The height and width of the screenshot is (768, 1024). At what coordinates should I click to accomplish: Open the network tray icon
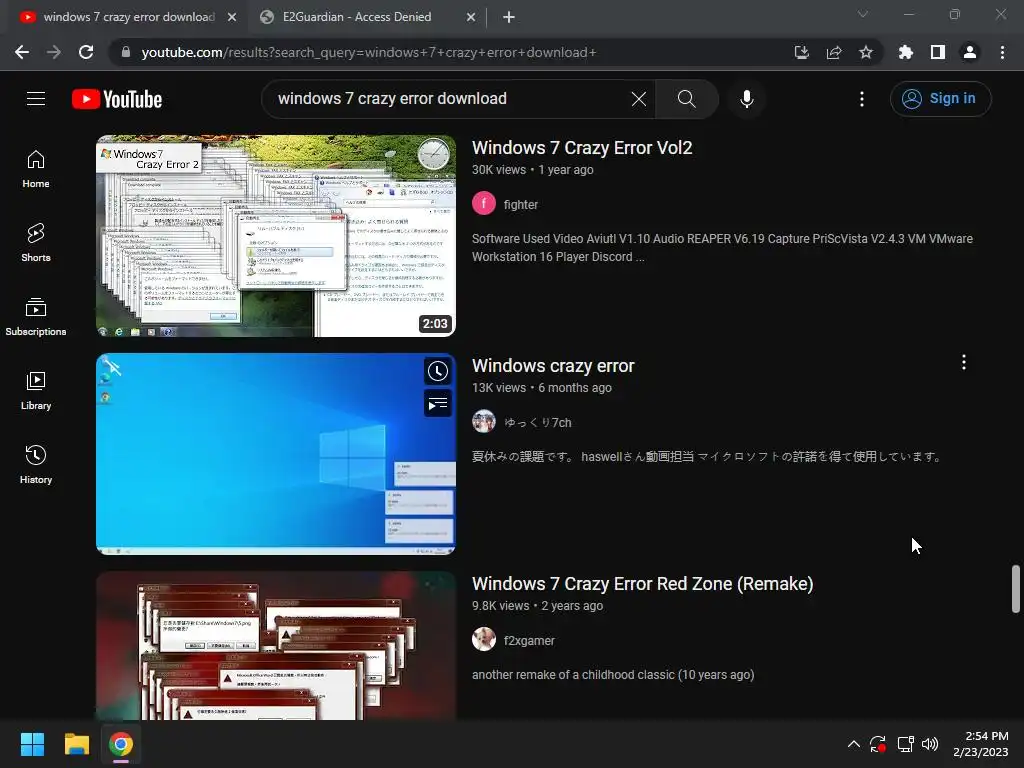point(905,744)
